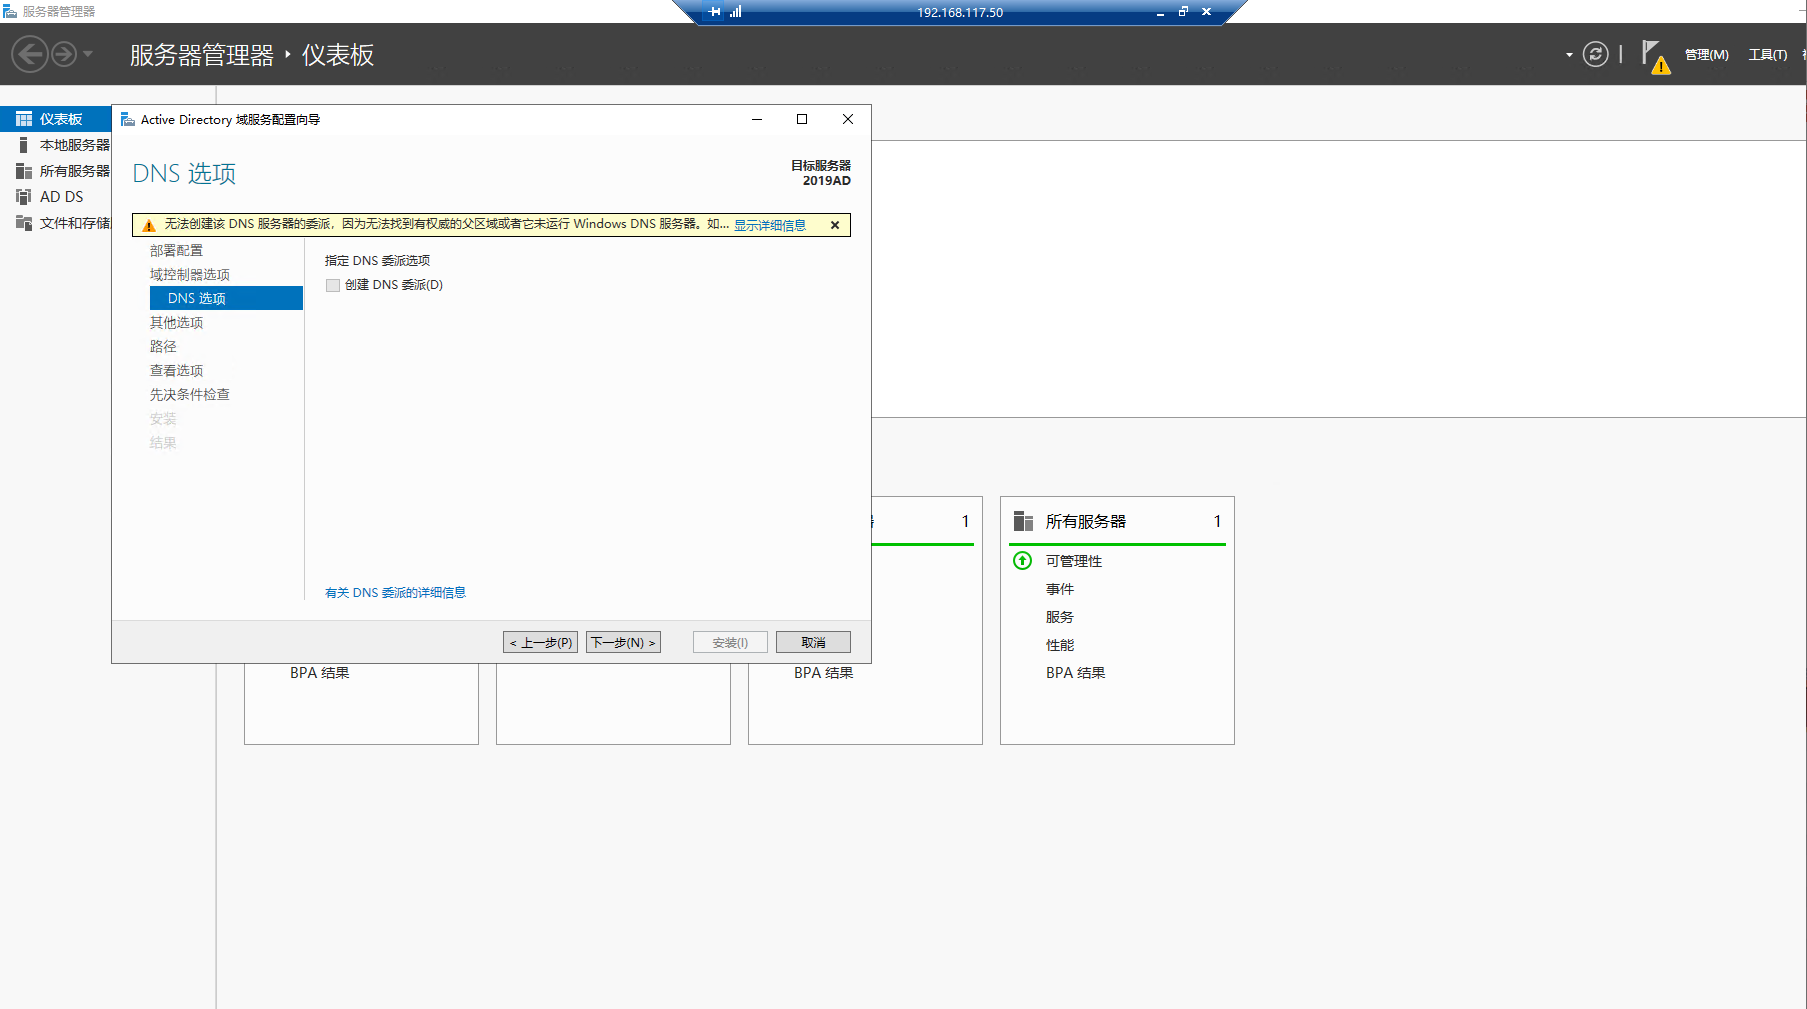Refresh the Server Manager dashboard
Image resolution: width=1807 pixels, height=1009 pixels.
1596,54
